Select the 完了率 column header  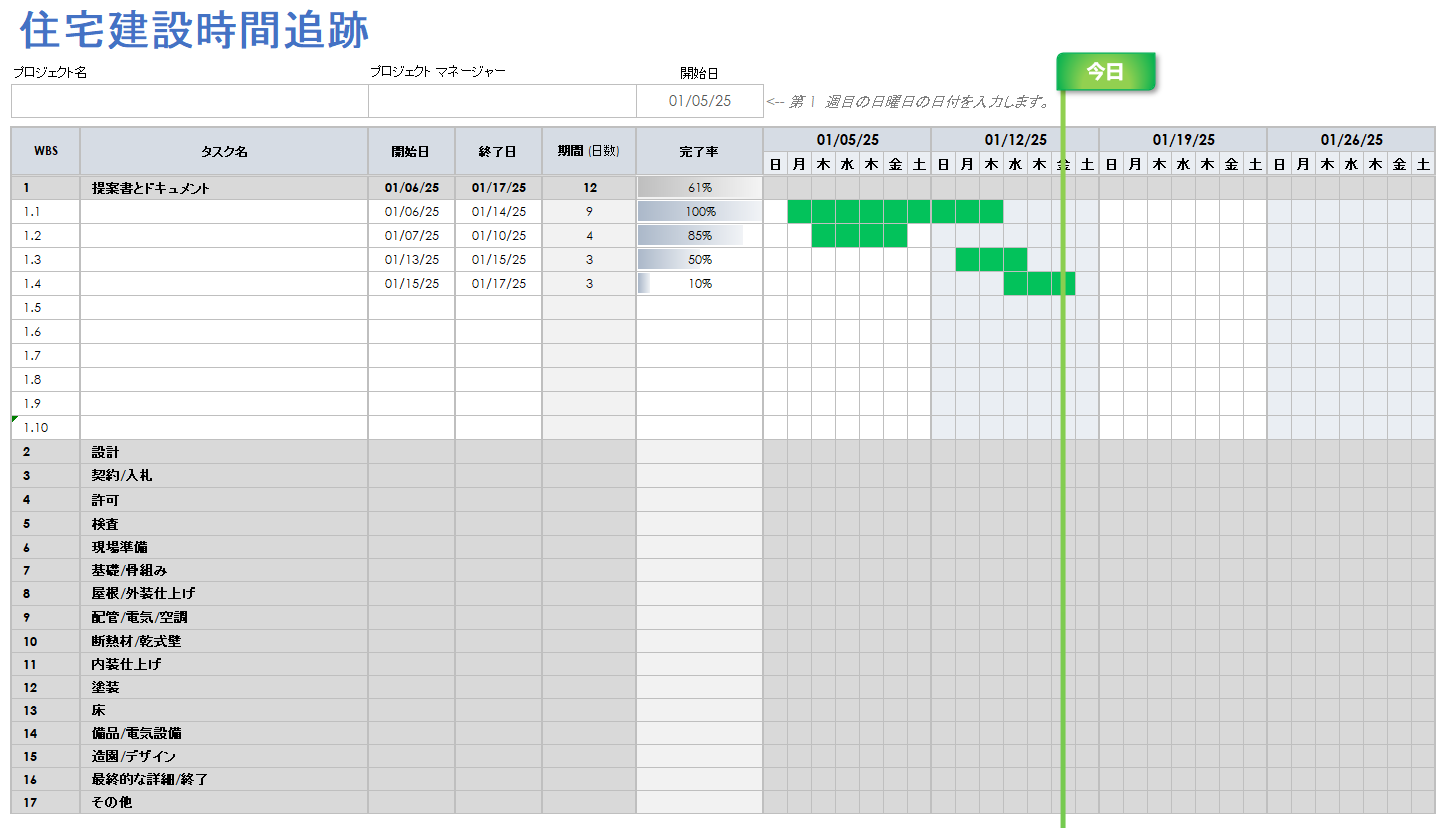point(700,152)
